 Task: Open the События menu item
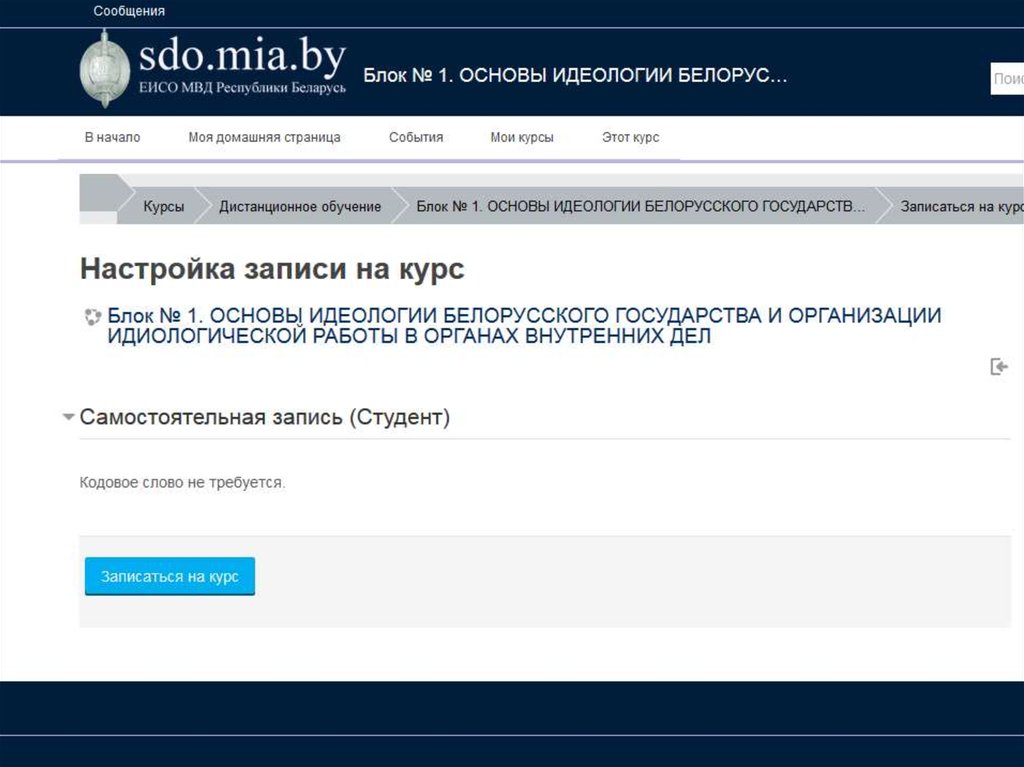click(416, 138)
